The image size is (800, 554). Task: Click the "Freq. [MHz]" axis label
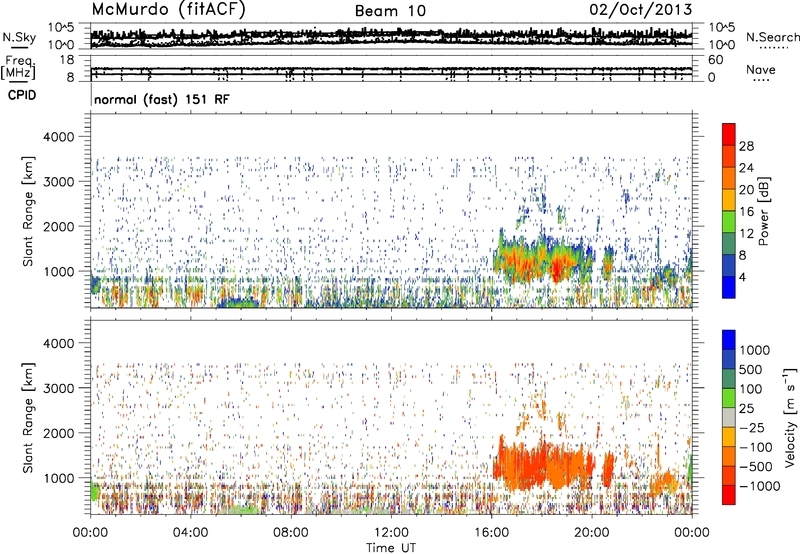[x=20, y=67]
